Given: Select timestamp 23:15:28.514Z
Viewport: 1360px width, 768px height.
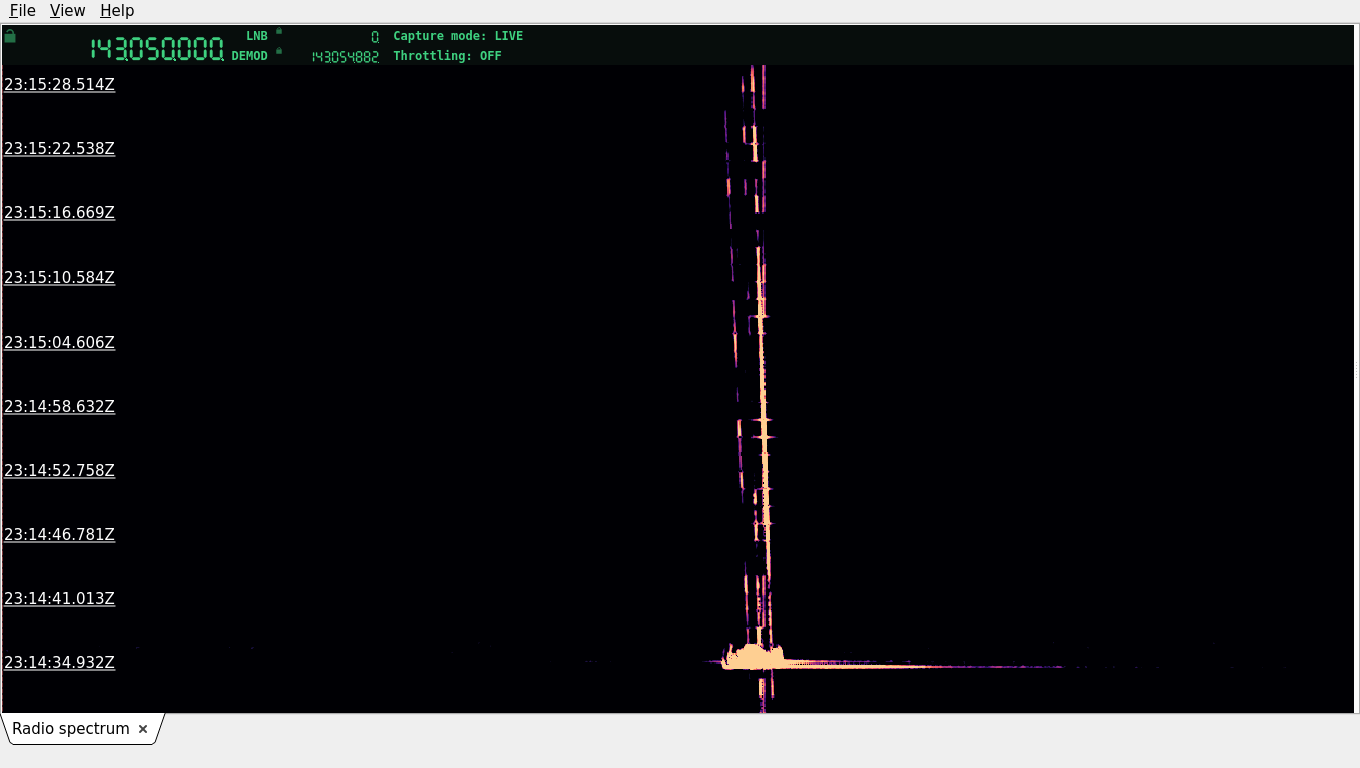Looking at the screenshot, I should 59,85.
